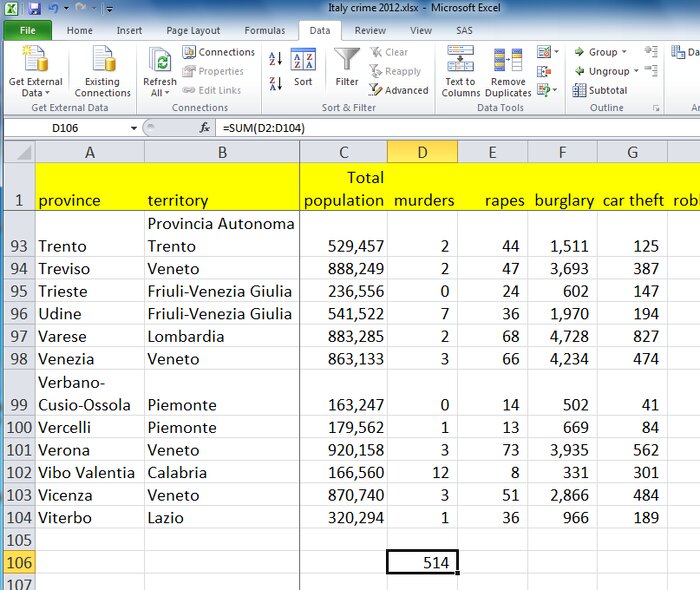Viewport: 700px width, 590px height.
Task: Click Remove Duplicates
Action: pyautogui.click(x=508, y=70)
